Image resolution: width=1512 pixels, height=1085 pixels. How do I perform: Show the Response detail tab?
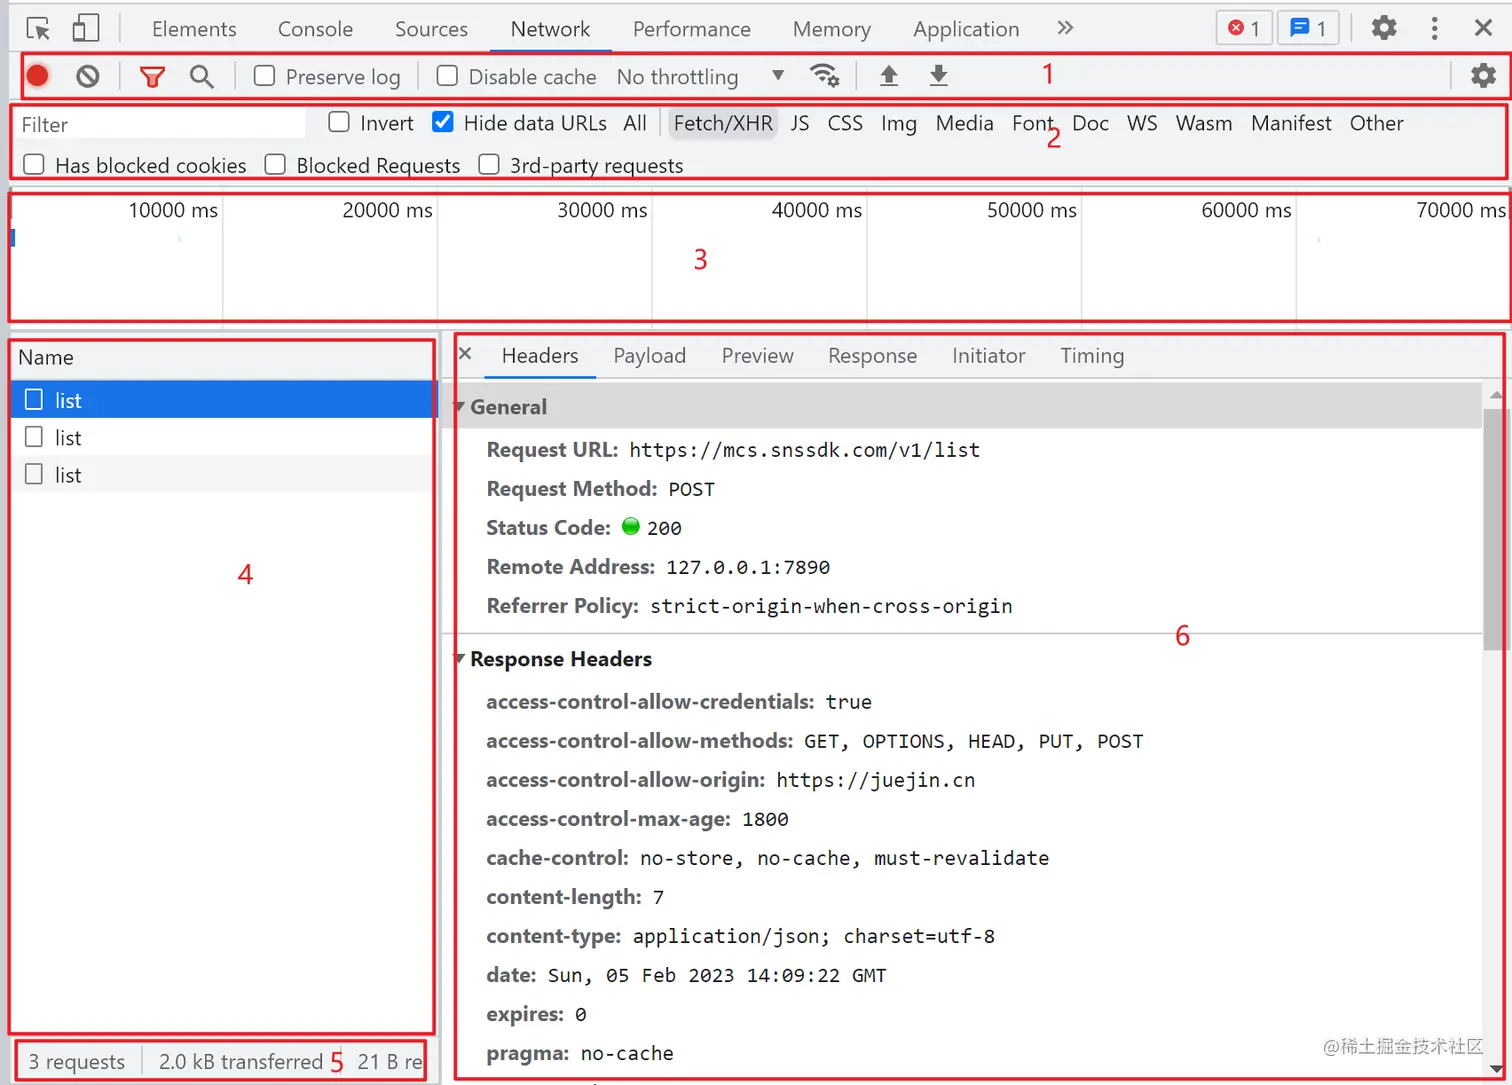[872, 356]
